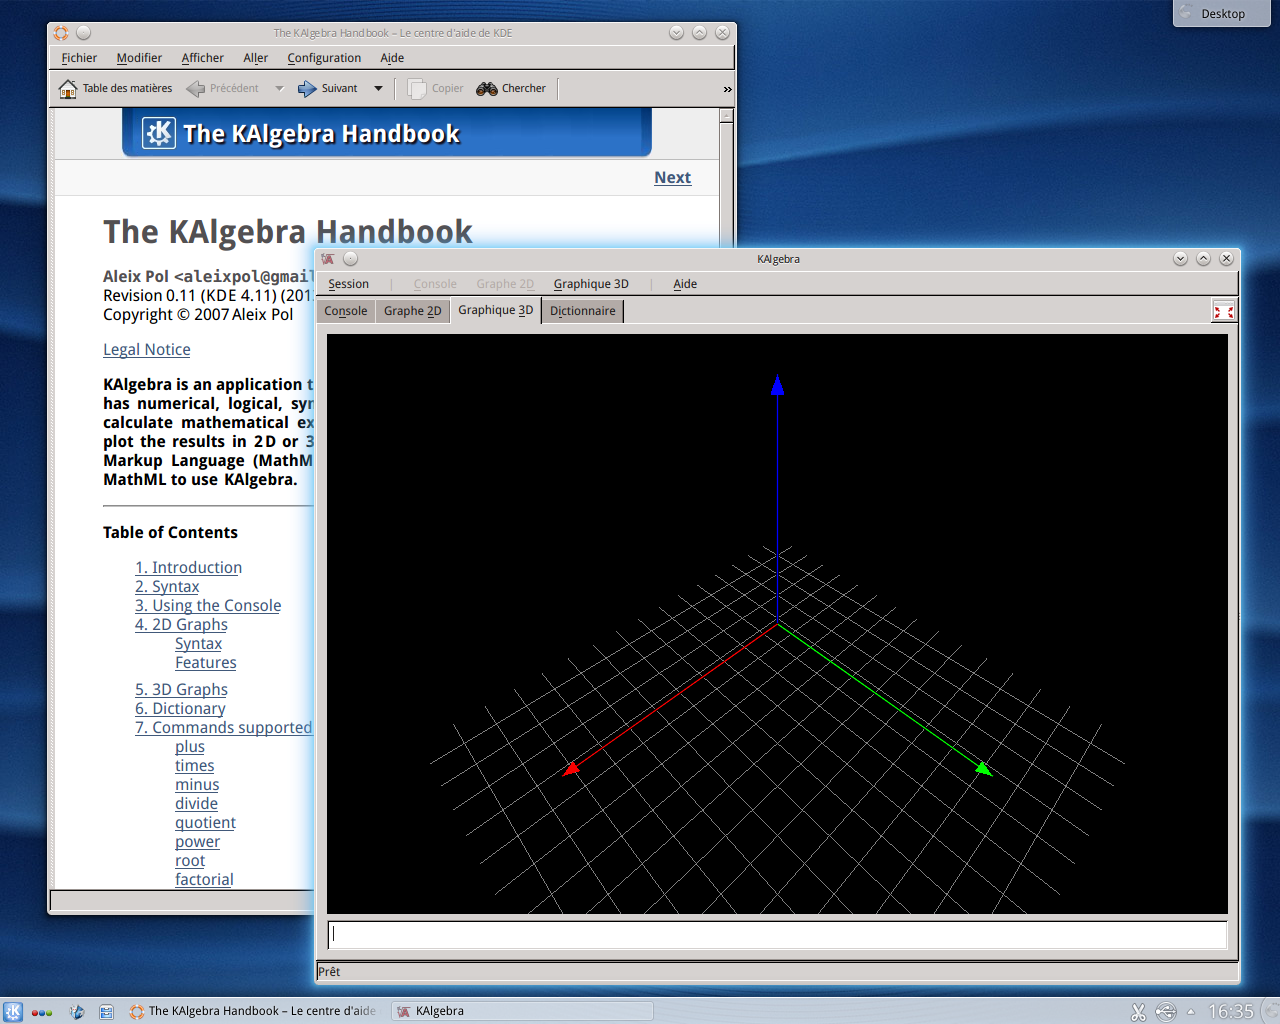Open the 4. 2D Graphs link
The width and height of the screenshot is (1280, 1024).
point(181,625)
